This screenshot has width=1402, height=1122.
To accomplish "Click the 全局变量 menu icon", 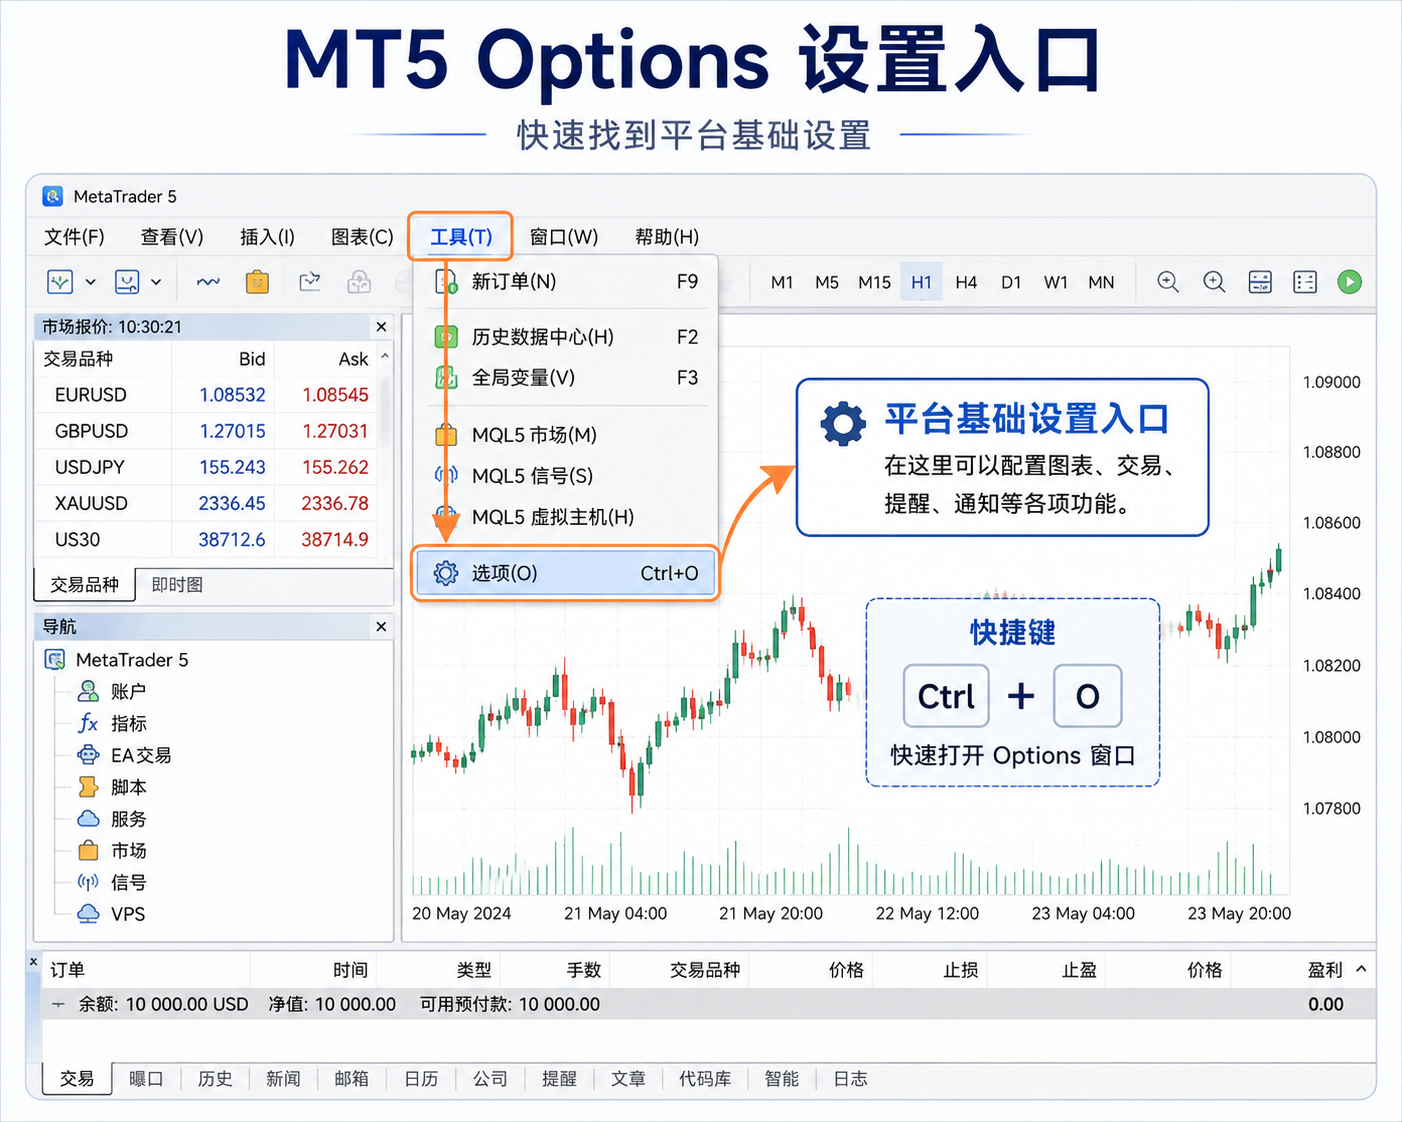I will pyautogui.click(x=446, y=378).
